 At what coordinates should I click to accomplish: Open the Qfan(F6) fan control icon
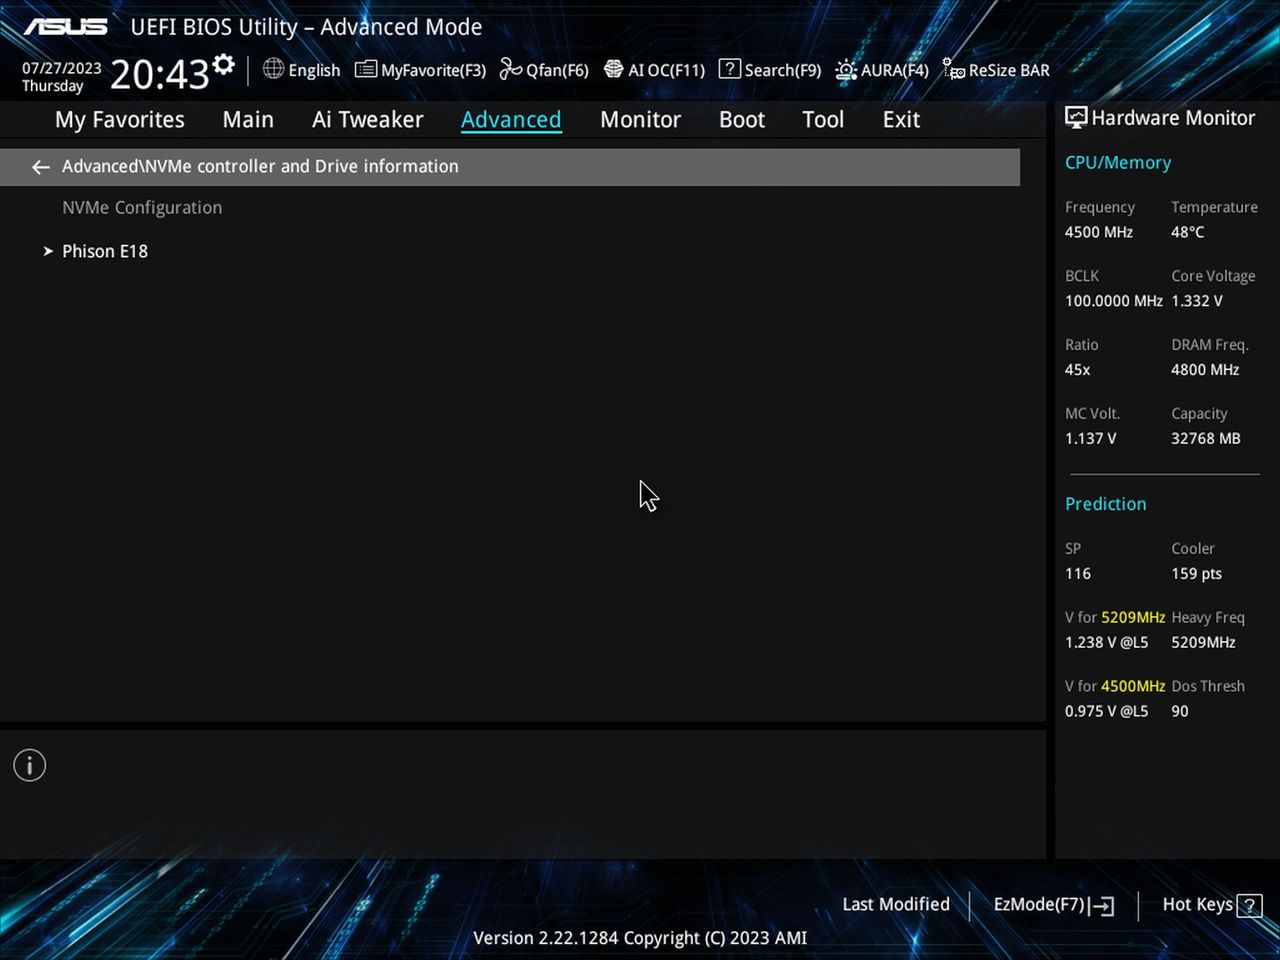(511, 69)
